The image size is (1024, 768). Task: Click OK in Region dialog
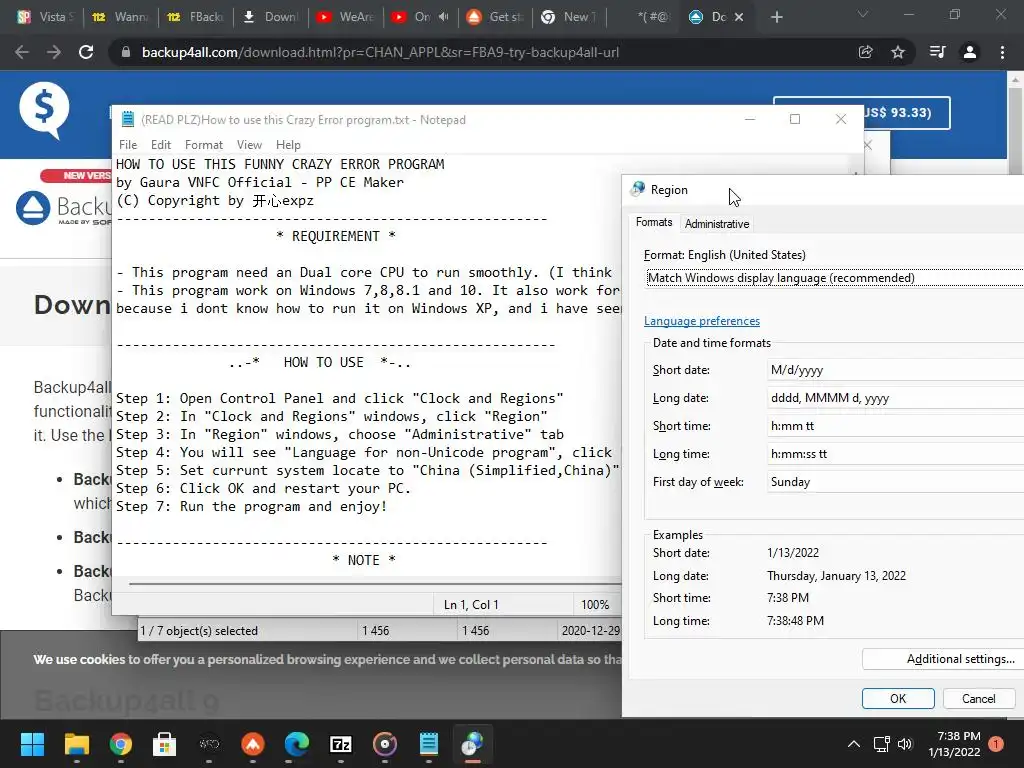tap(898, 698)
